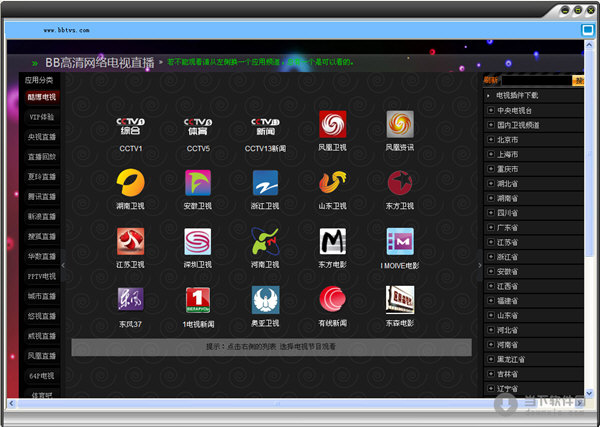Viewport: 600px width, 427px height.
Task: Play the I MOIVE电影 channel
Action: point(400,241)
